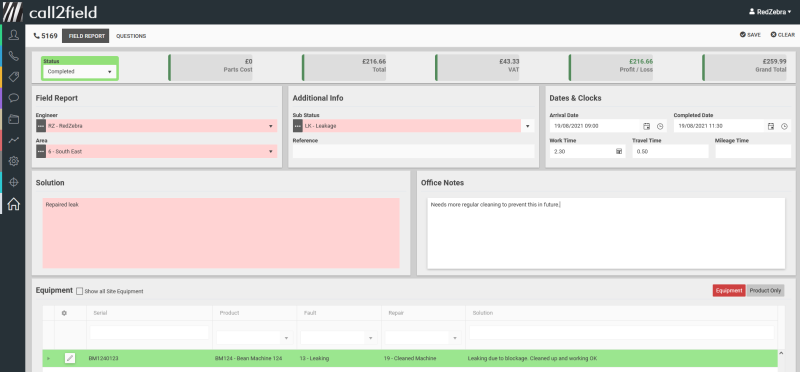The image size is (800, 372).
Task: Open the Arrival Date calendar picker
Action: coord(646,126)
